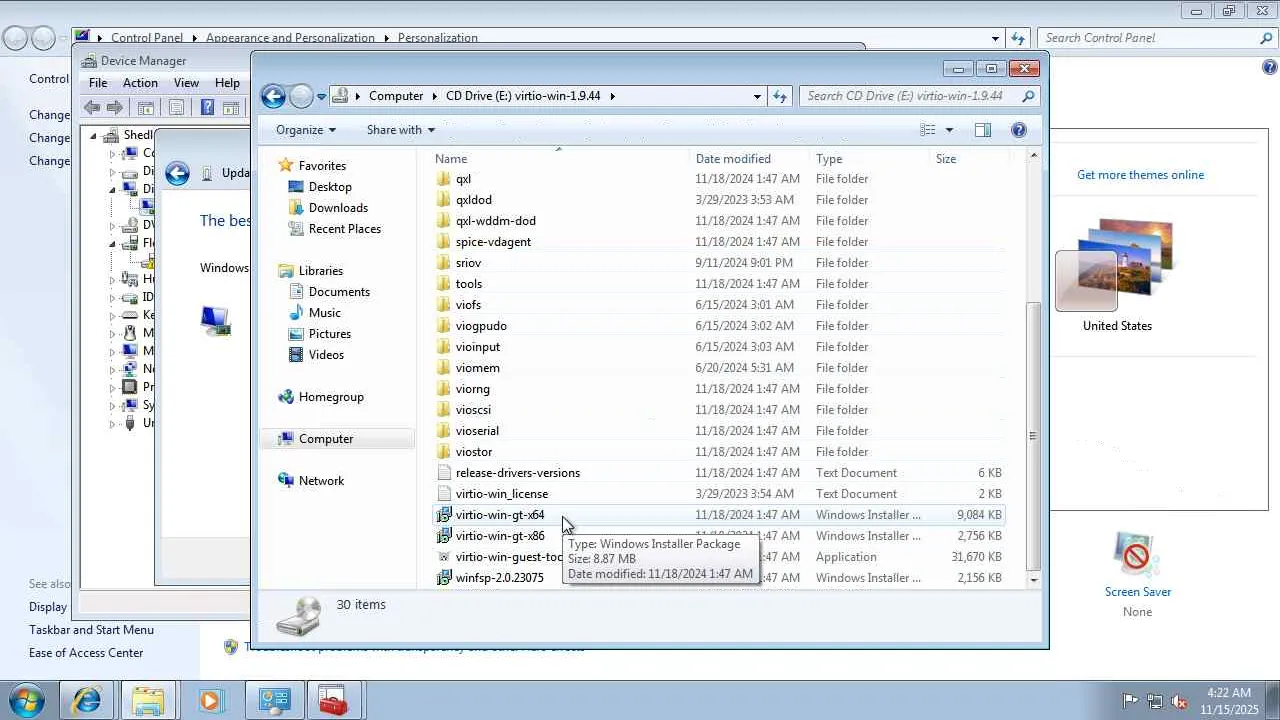1280x720 pixels.
Task: Go back in the Update Driver wizard
Action: tap(177, 173)
